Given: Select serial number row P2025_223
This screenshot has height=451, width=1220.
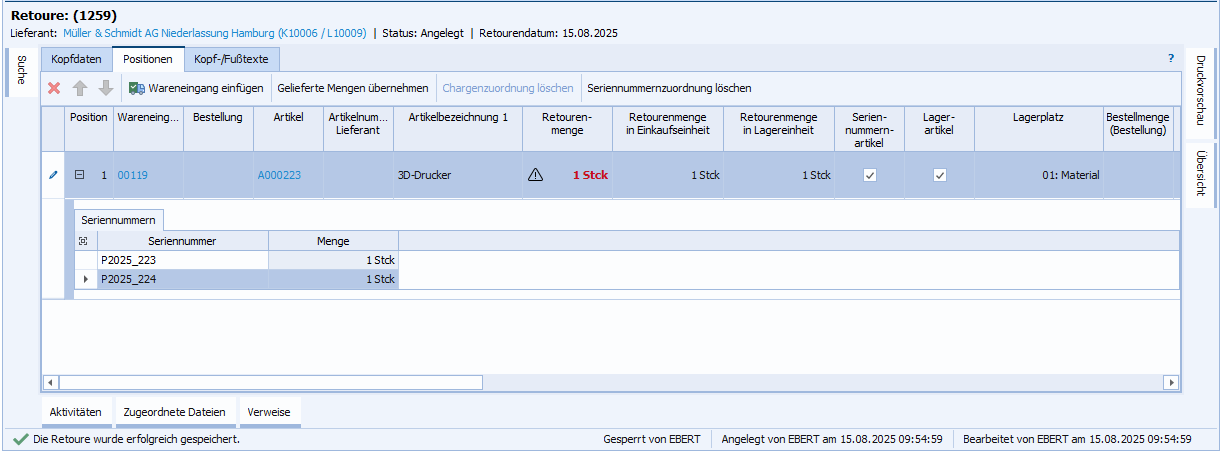Looking at the screenshot, I should pyautogui.click(x=182, y=260).
